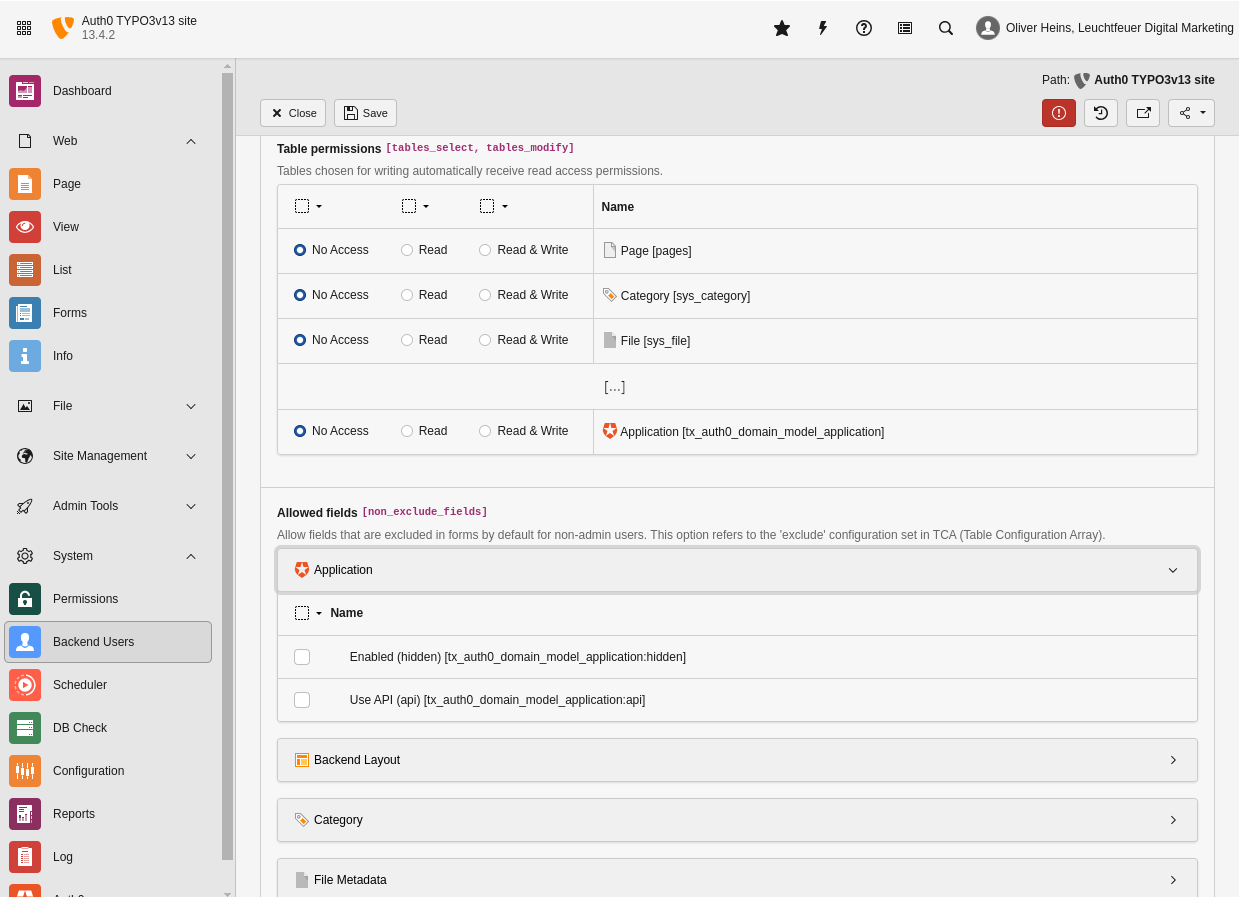1240x897 pixels.
Task: Open the search magnifier icon
Action: (946, 28)
